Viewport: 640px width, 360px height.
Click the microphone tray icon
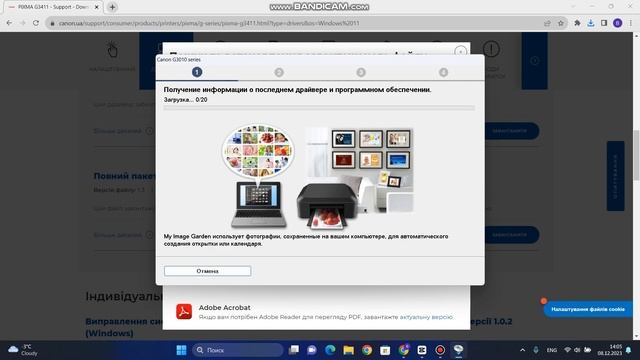click(x=536, y=350)
